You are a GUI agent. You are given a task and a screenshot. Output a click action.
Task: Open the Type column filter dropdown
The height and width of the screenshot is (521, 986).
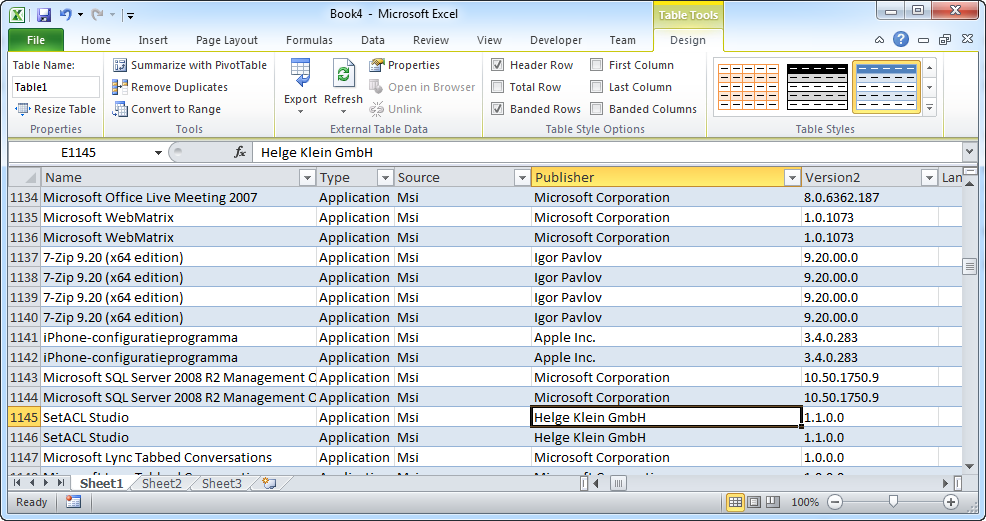385,178
